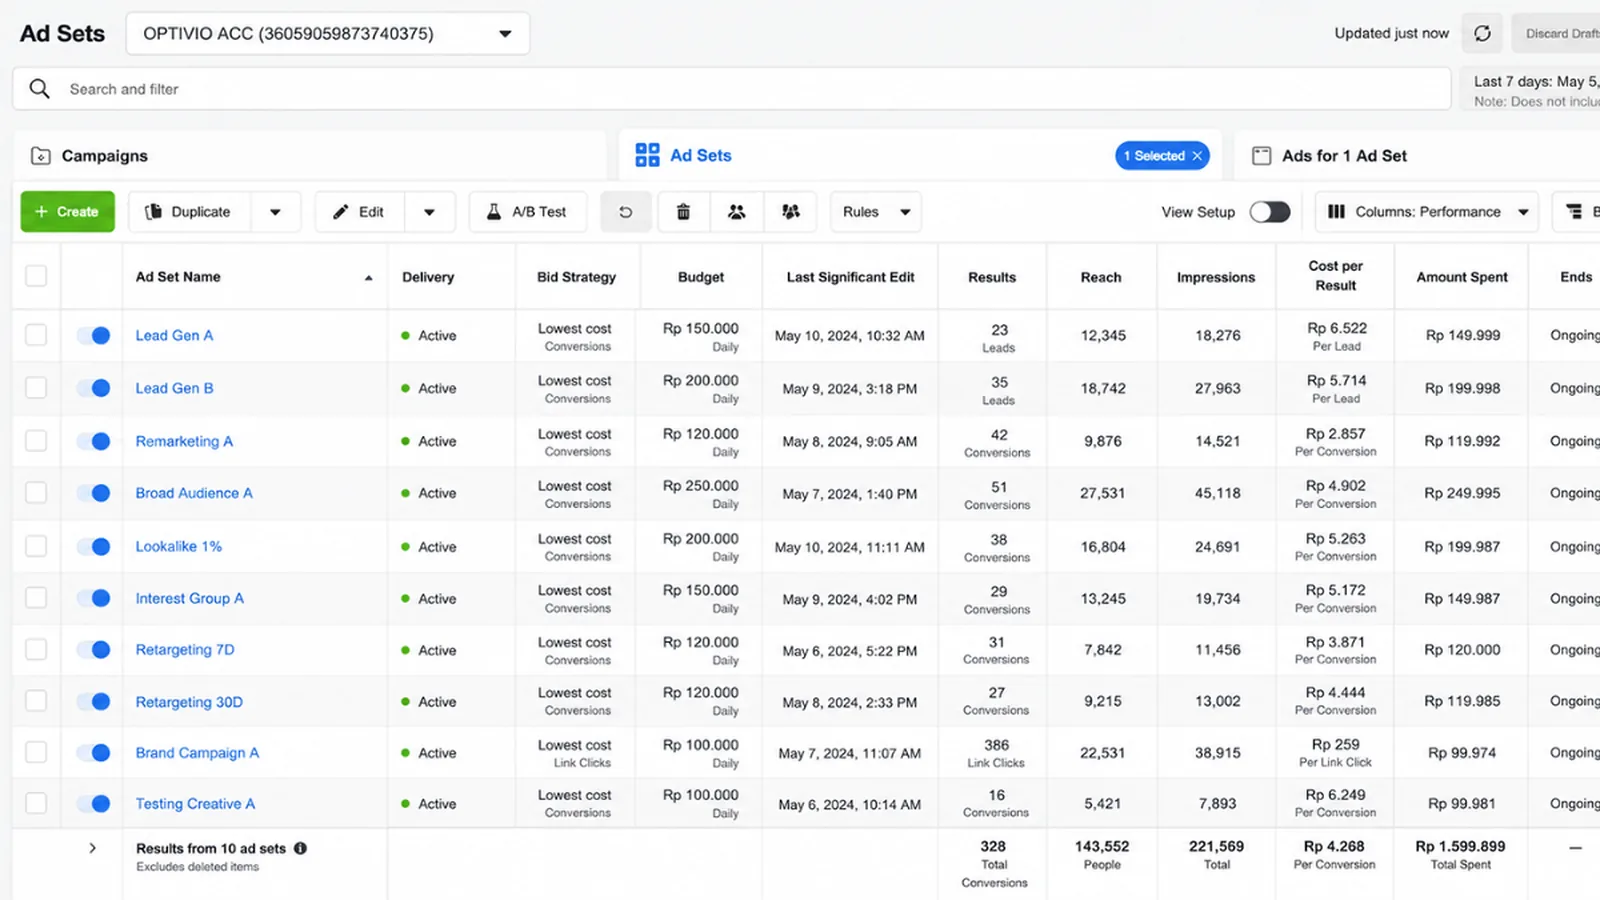Toggle the View Setup switch
This screenshot has height=900, width=1600.
tap(1270, 212)
